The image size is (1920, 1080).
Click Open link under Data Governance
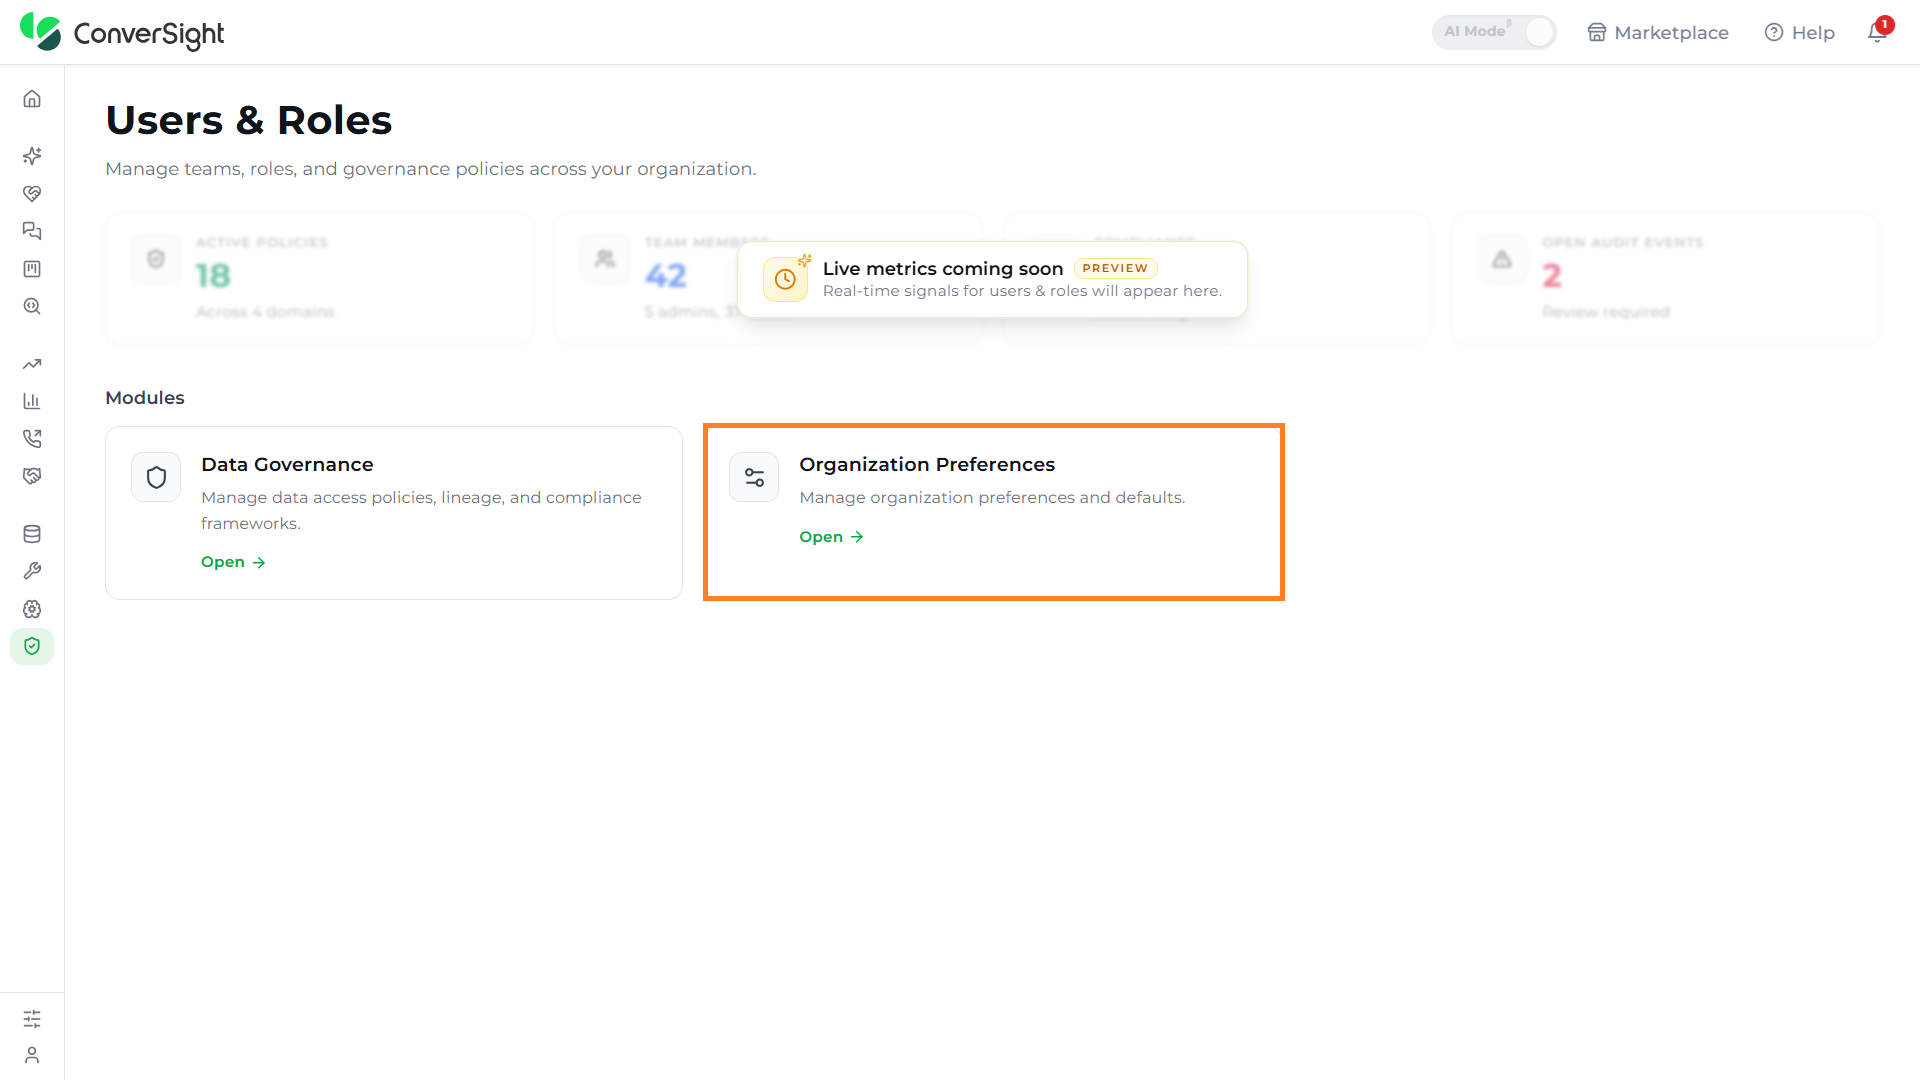pos(233,562)
